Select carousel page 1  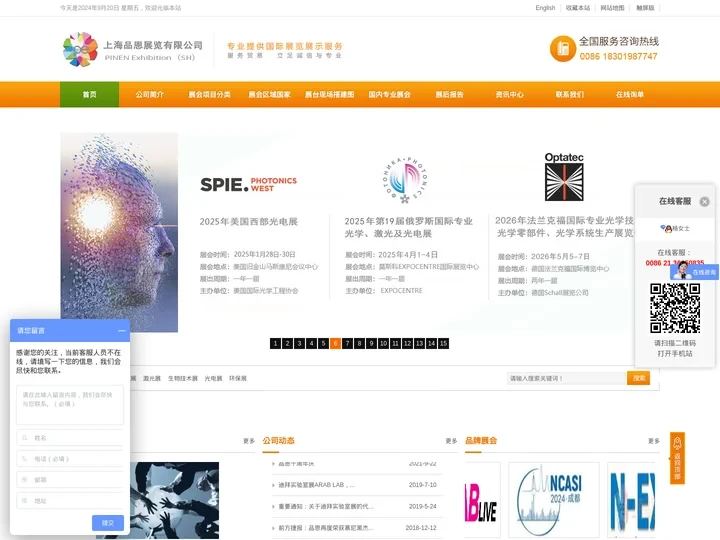click(275, 343)
